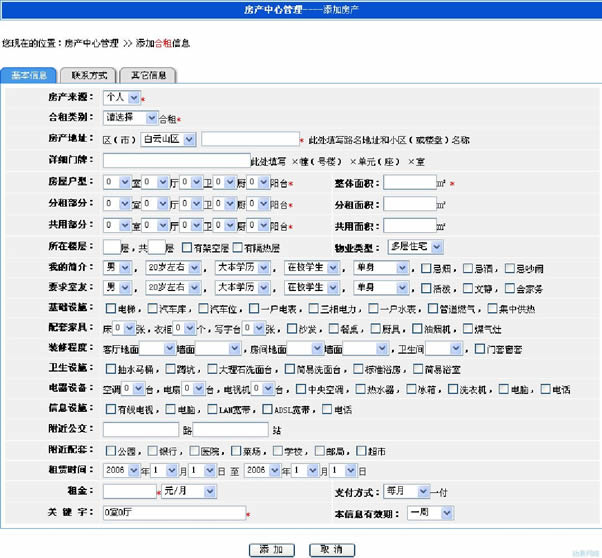This screenshot has width=602, height=558.
Task: Open the 其它信息 tab
Action: tap(147, 75)
